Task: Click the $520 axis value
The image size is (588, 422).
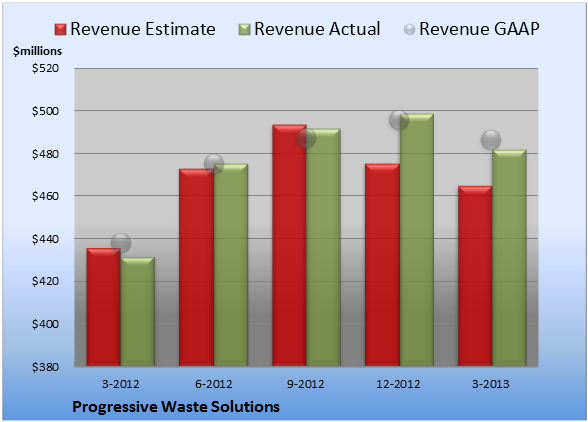Action: (45, 68)
